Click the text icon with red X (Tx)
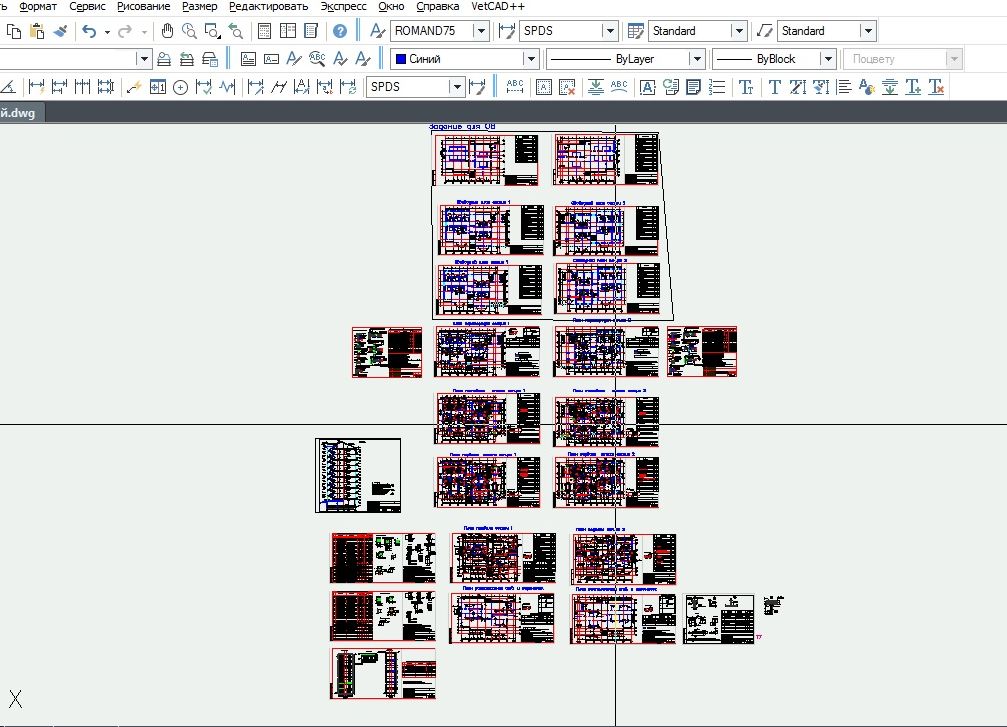Viewport: 1007px width, 727px height. coord(936,87)
